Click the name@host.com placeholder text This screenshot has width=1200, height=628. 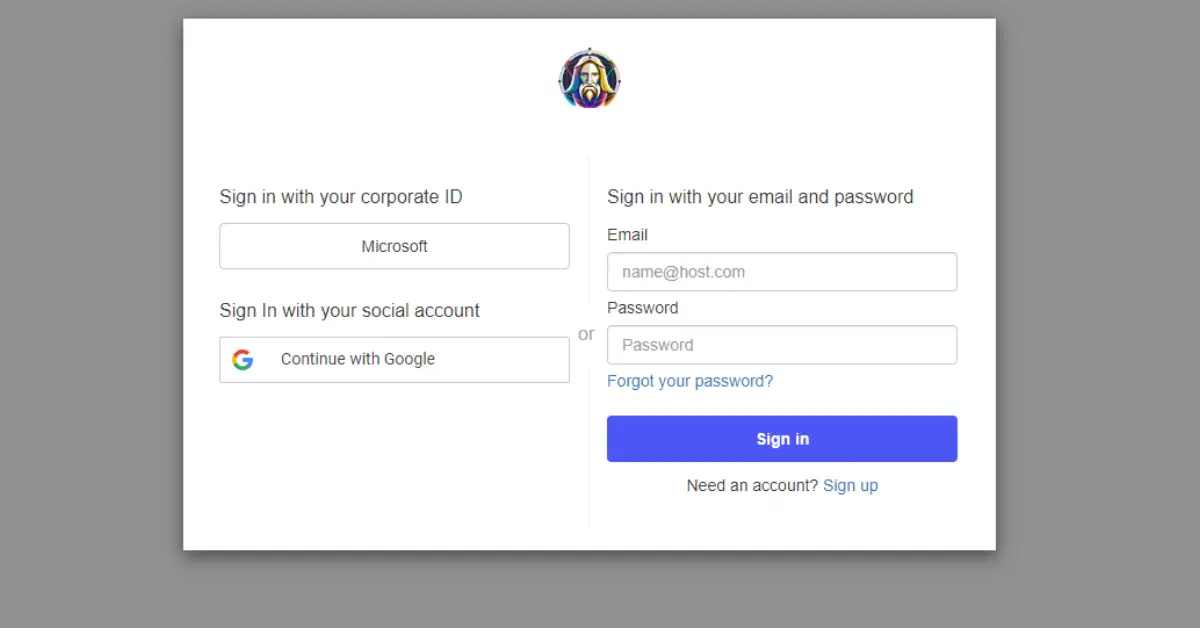pyautogui.click(x=683, y=272)
